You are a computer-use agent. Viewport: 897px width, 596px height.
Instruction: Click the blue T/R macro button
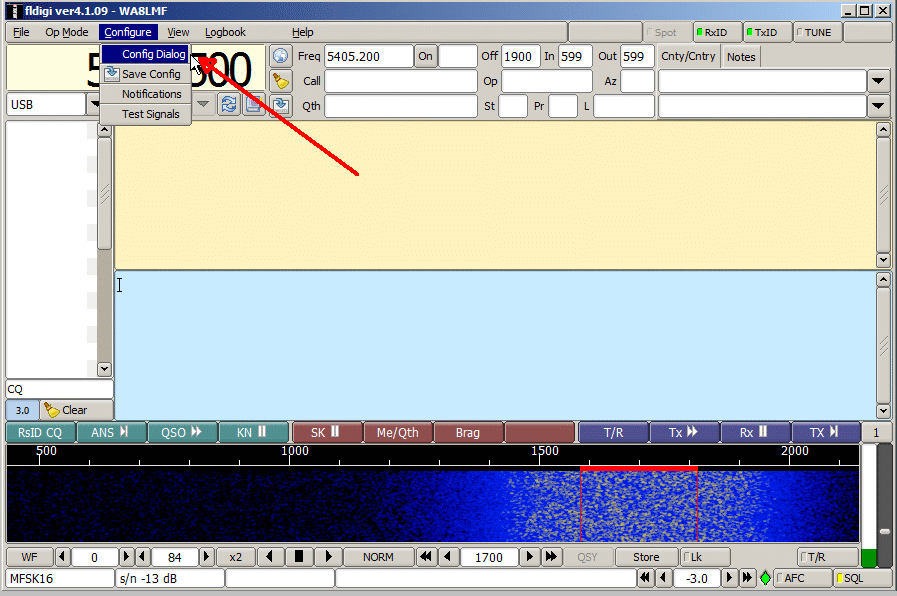click(x=614, y=432)
